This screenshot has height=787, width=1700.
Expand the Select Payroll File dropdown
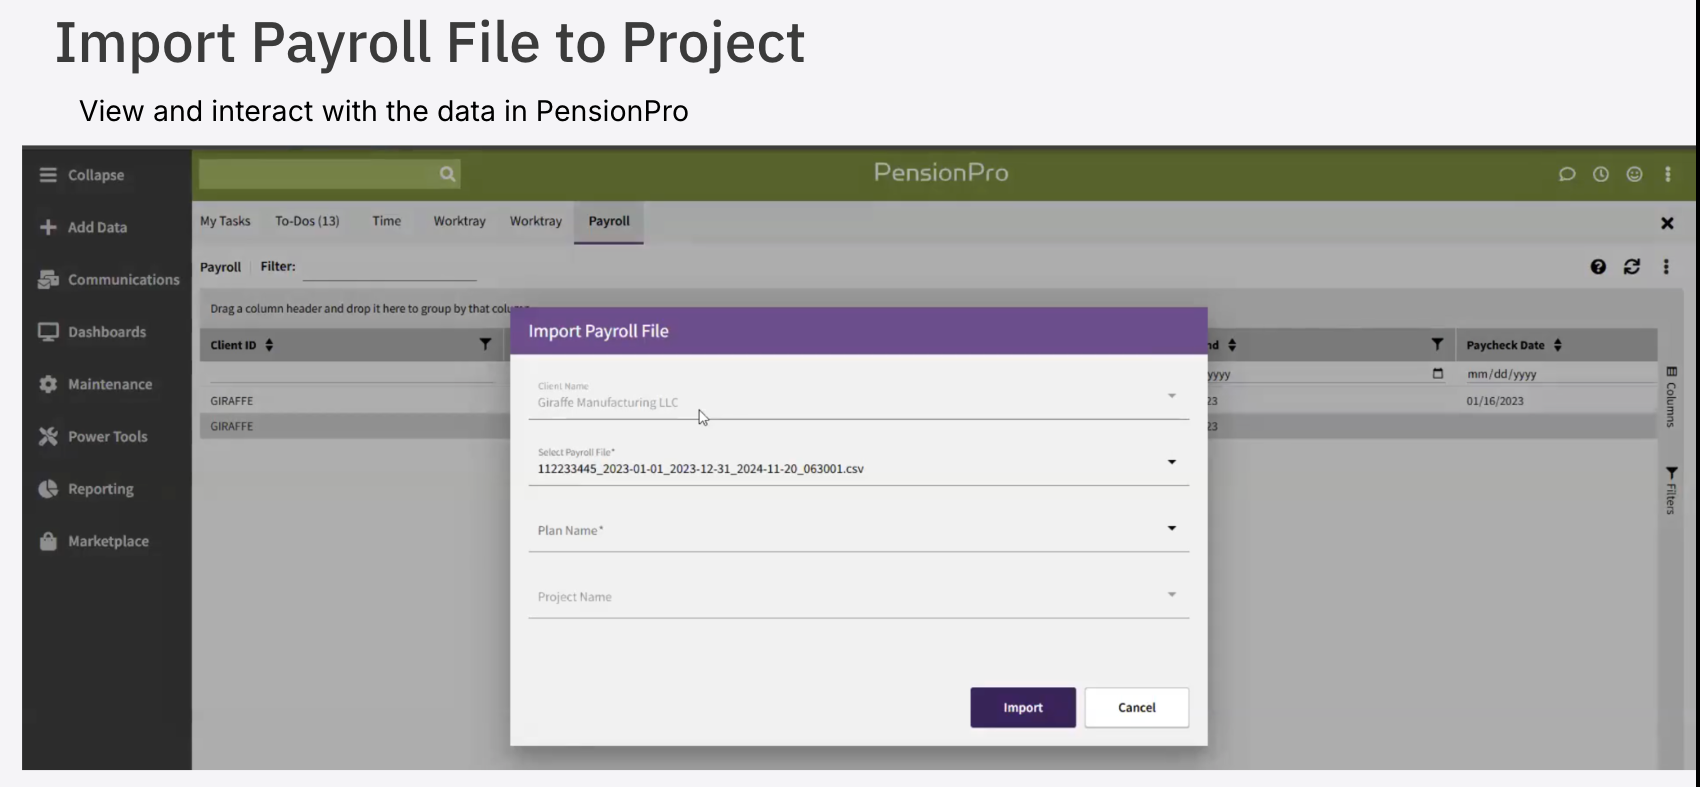(x=1172, y=462)
